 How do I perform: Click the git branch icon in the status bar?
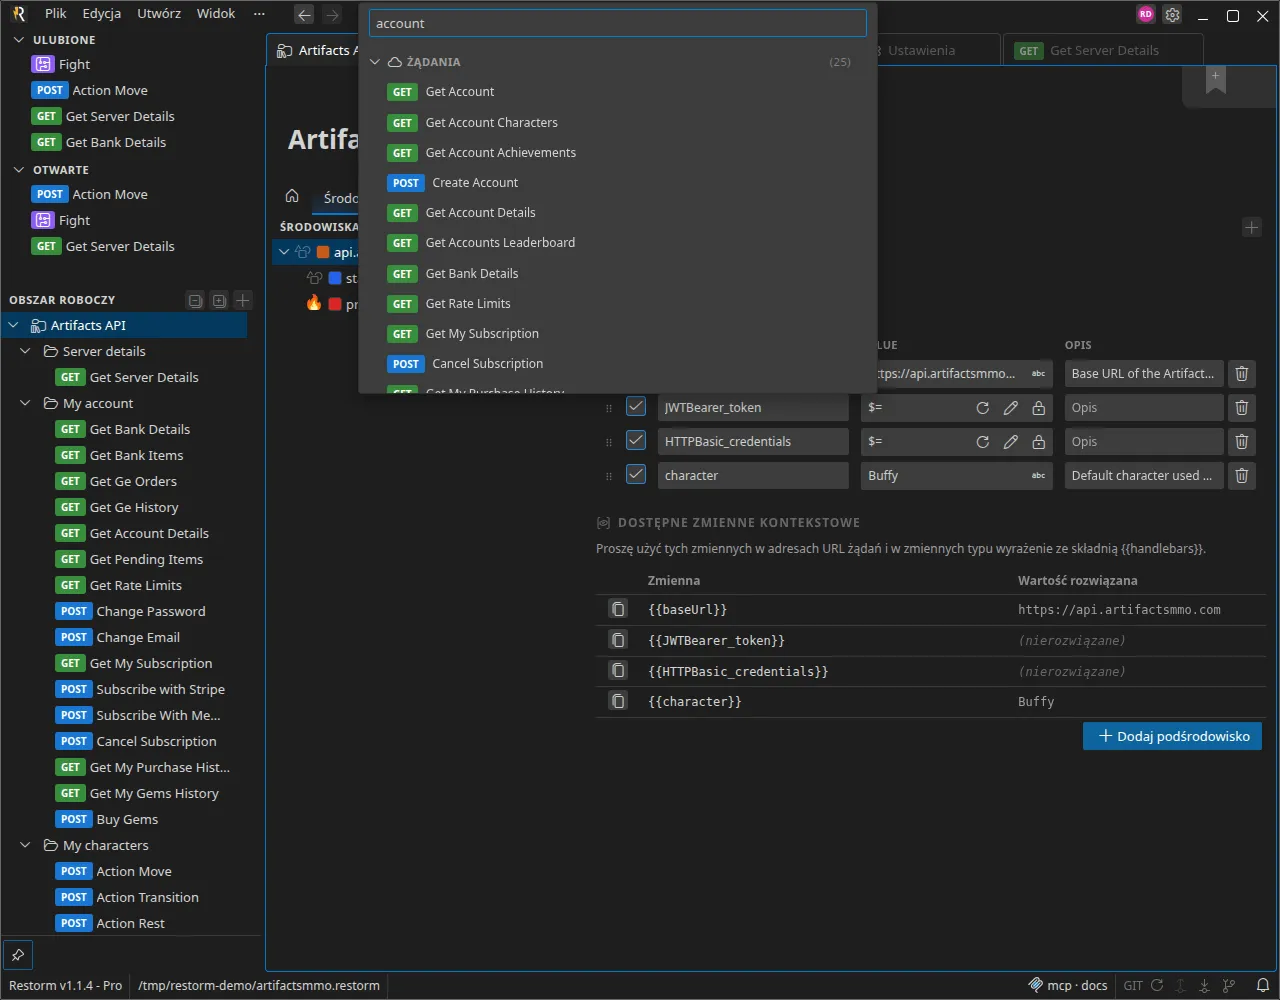(1229, 985)
